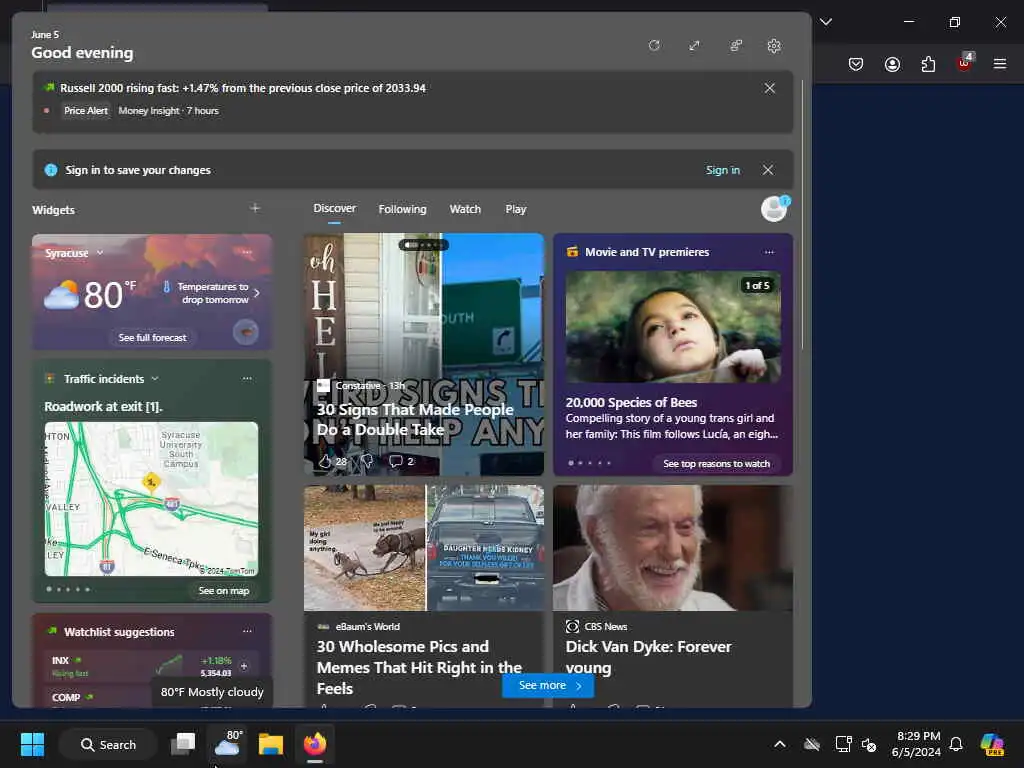Click the round weather map icon
1024x768 pixels.
pyautogui.click(x=246, y=332)
